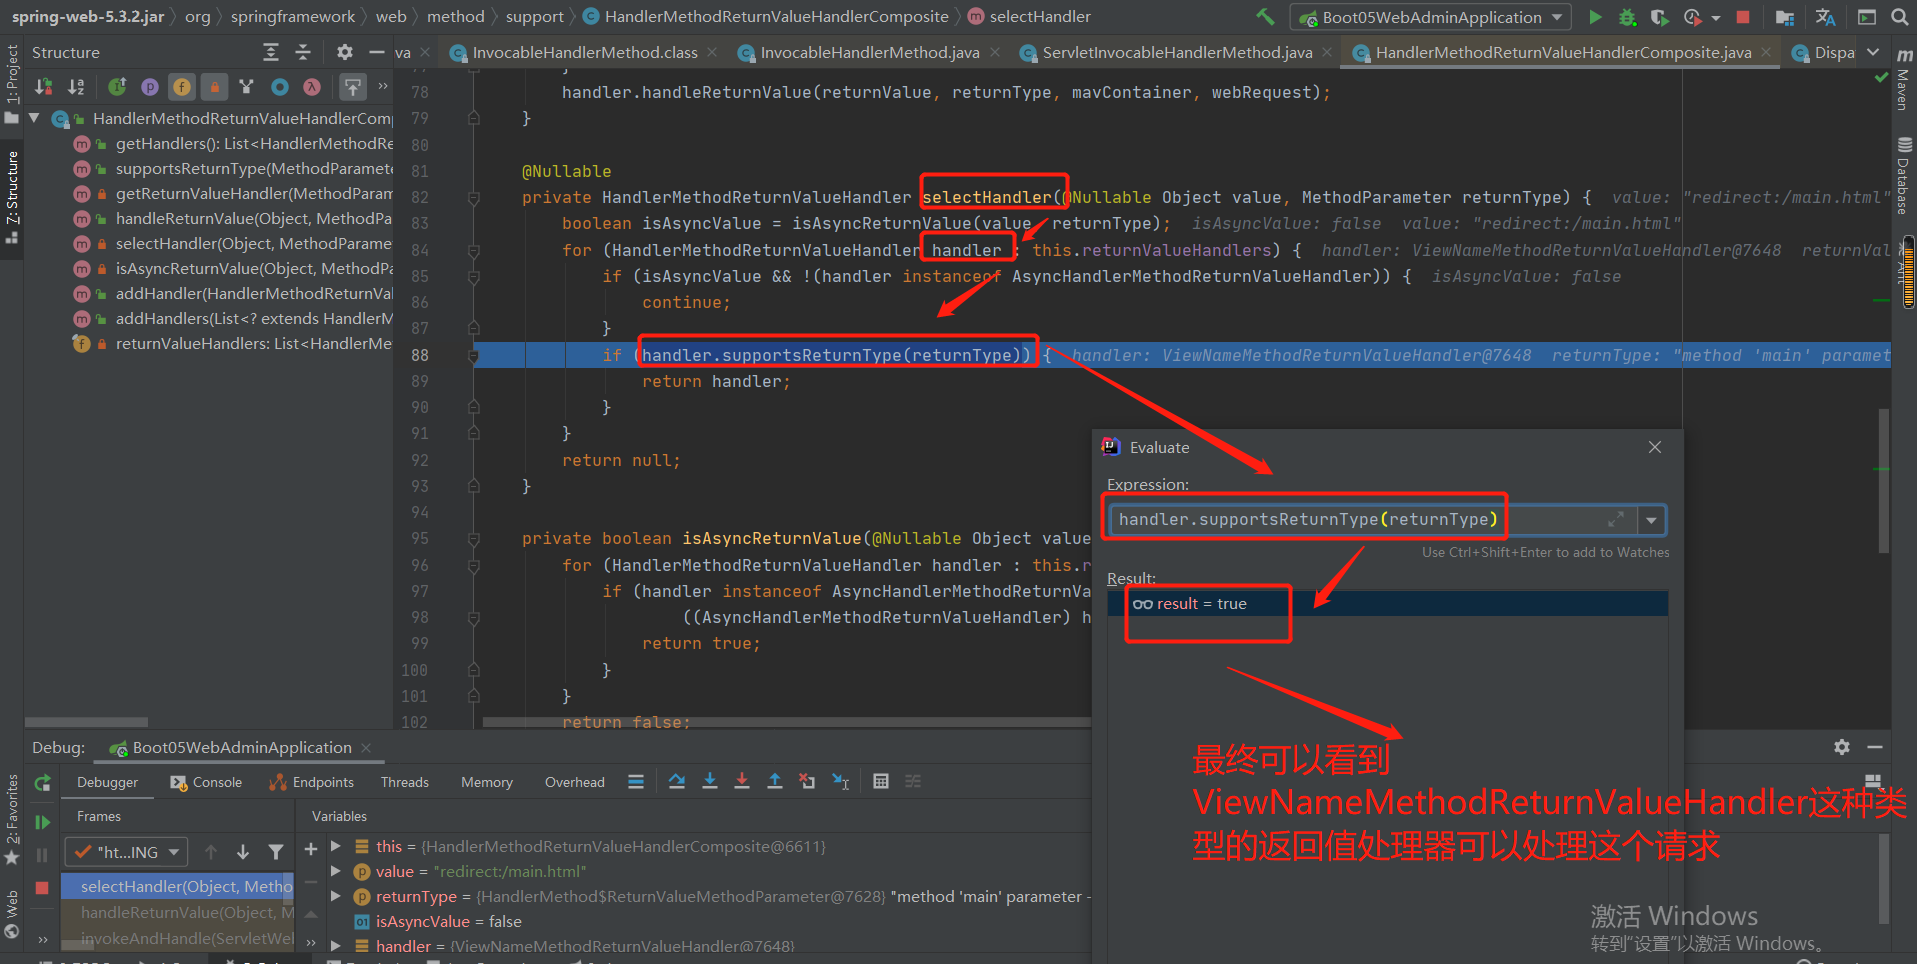Toggle frames filter funnel icon
Image resolution: width=1917 pixels, height=964 pixels.
pyautogui.click(x=275, y=852)
